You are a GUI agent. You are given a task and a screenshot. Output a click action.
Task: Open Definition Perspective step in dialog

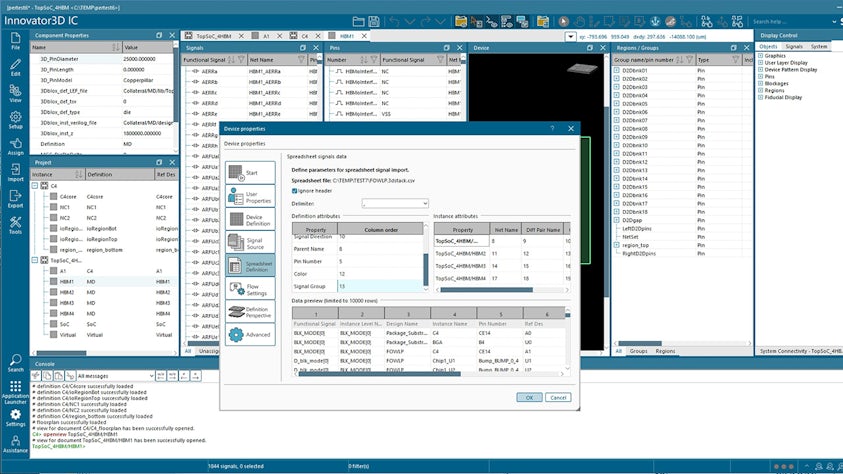pyautogui.click(x=250, y=312)
